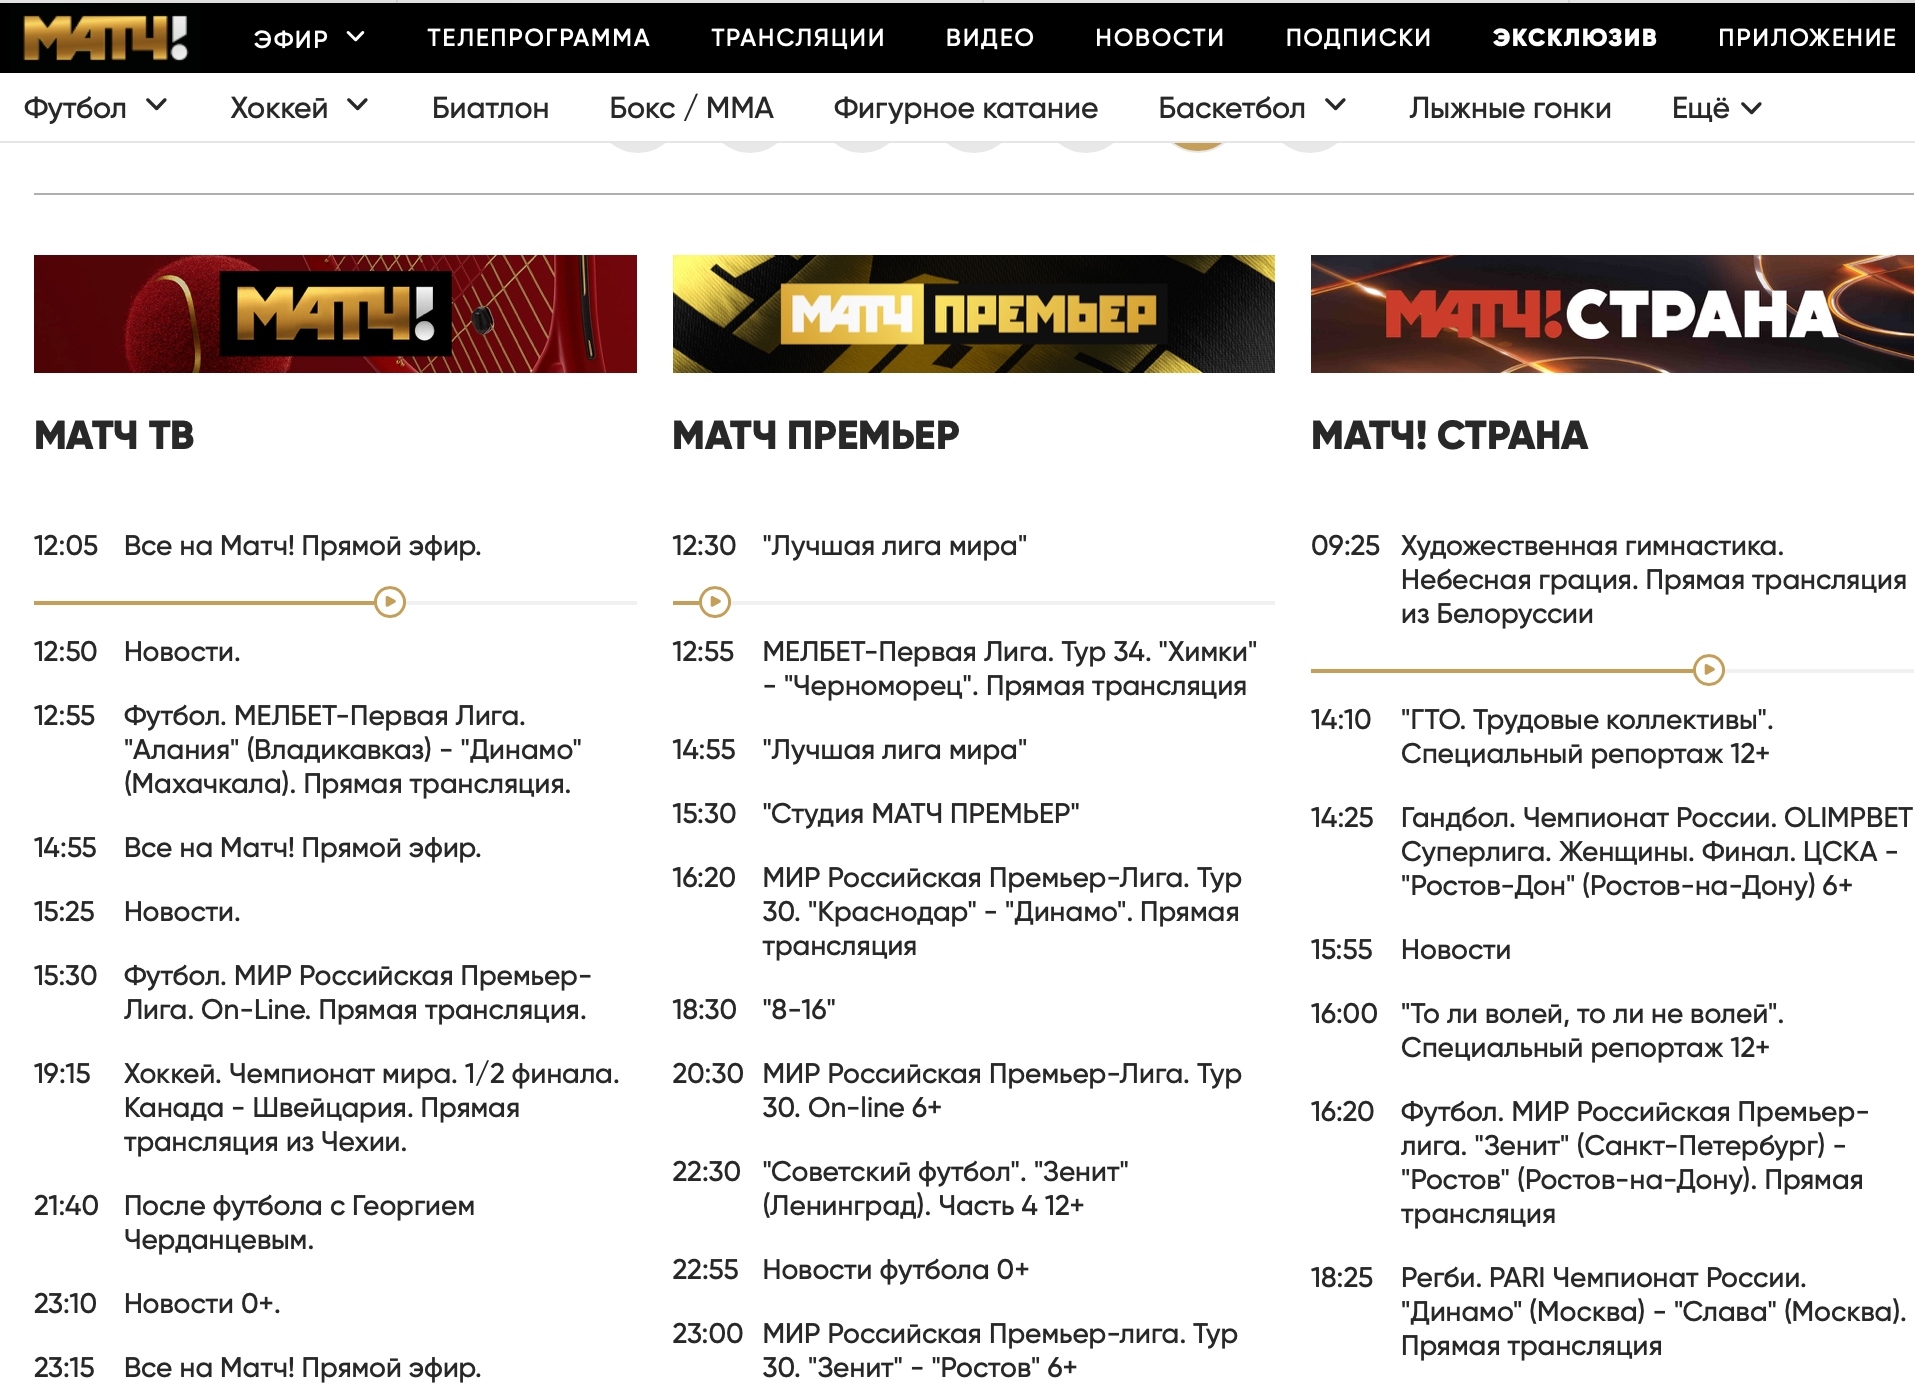This screenshot has height=1389, width=1915.
Task: Open the МАТЧ! СТРАНА channel heading
Action: click(1449, 435)
